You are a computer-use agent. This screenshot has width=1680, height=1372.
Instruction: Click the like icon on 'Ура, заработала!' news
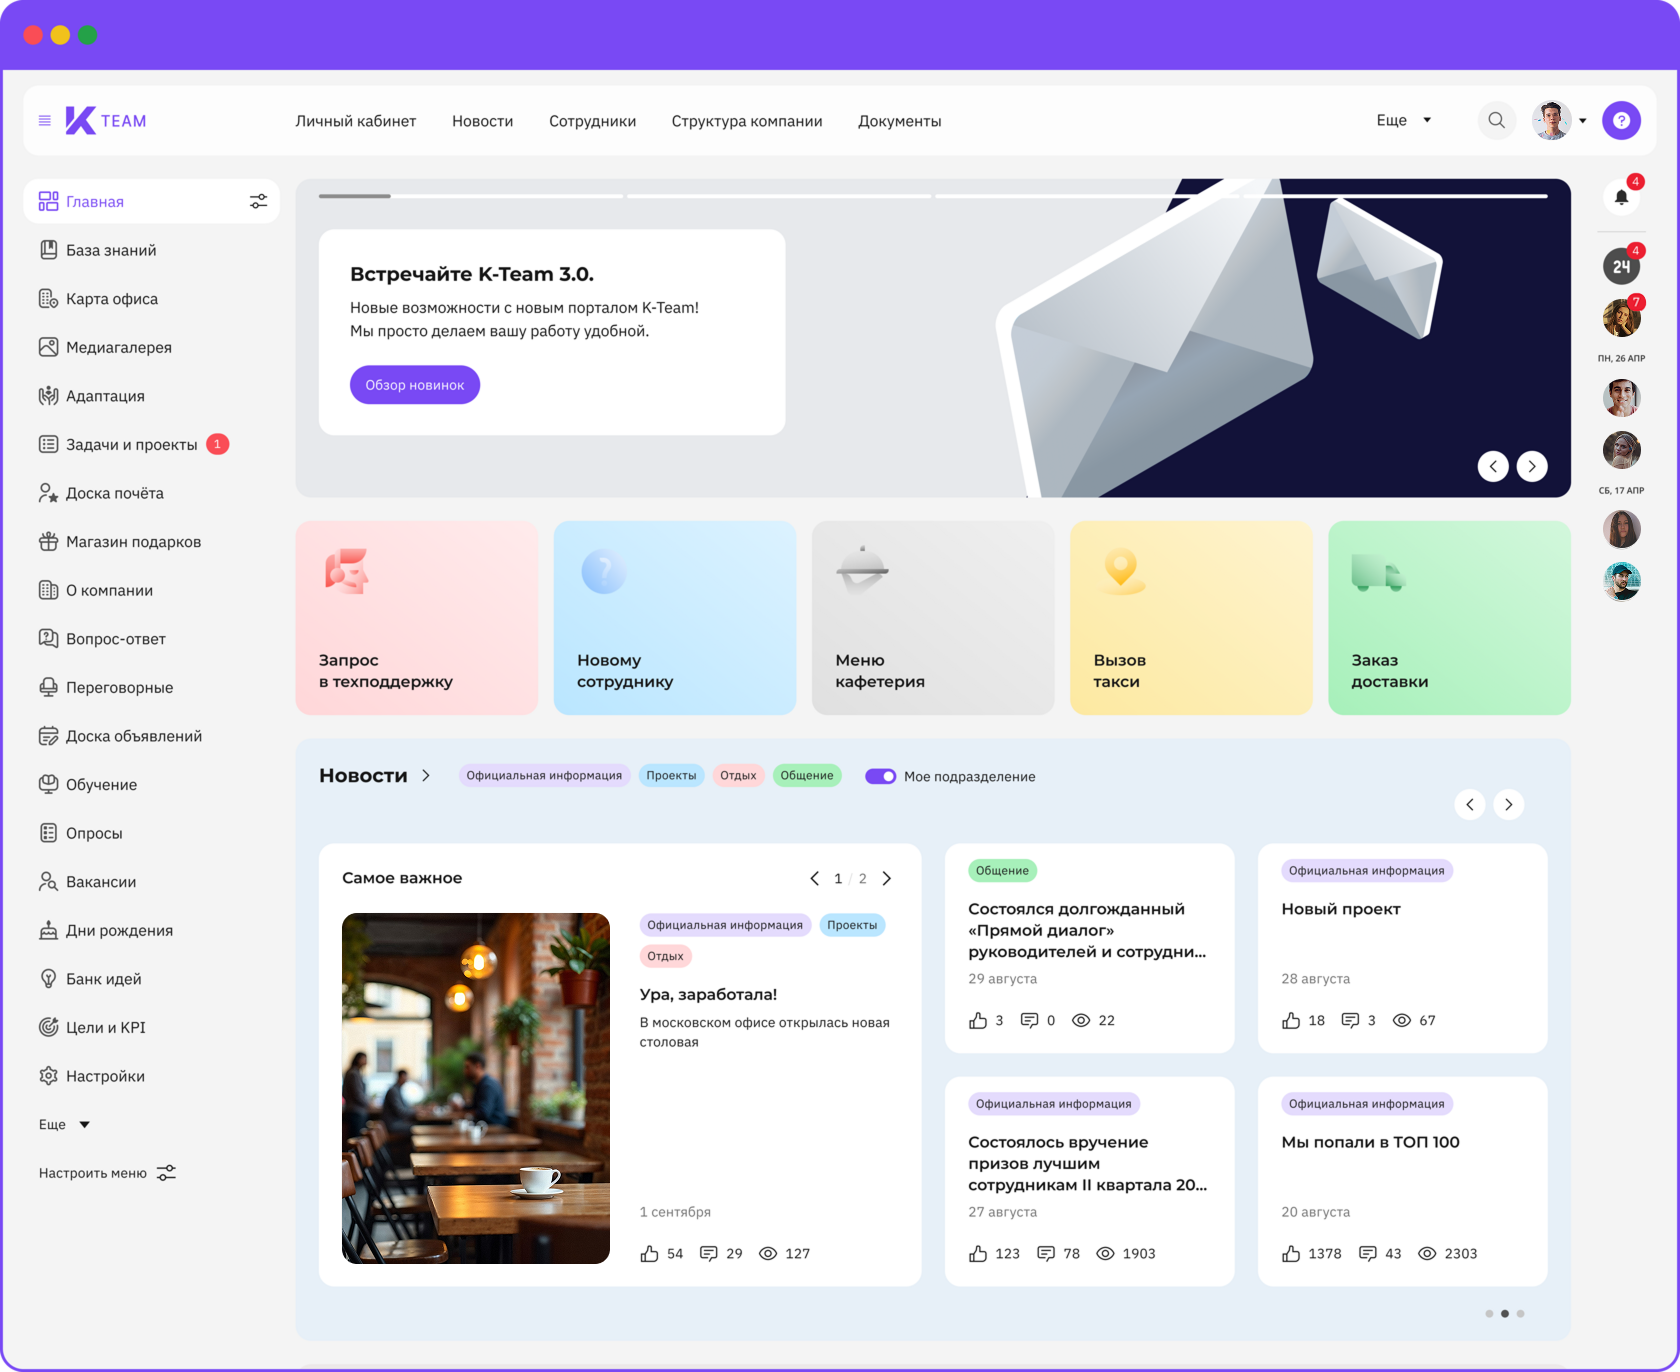point(650,1254)
